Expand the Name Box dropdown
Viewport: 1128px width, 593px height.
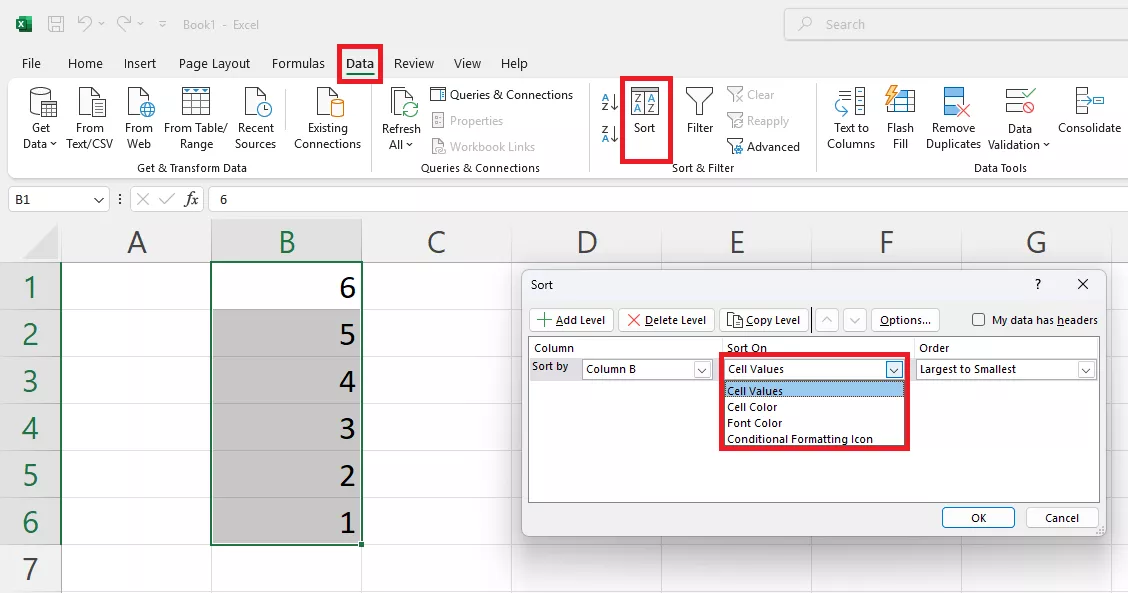(99, 199)
